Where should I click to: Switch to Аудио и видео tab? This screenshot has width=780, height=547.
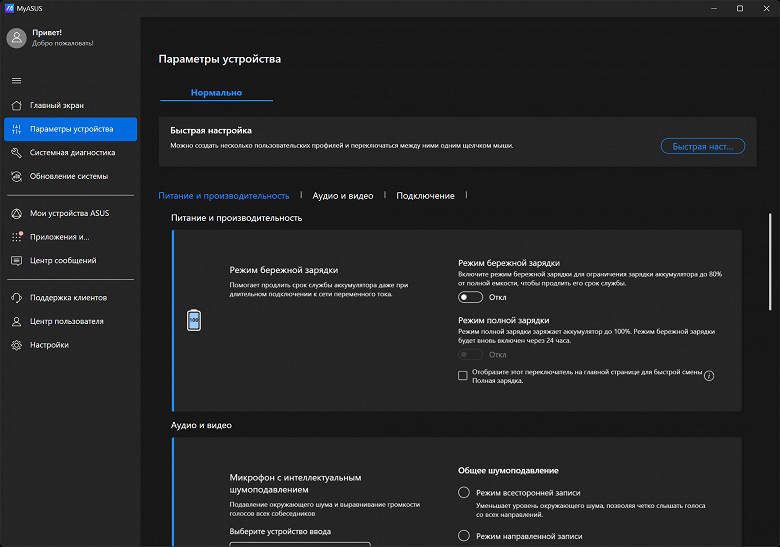coord(343,196)
